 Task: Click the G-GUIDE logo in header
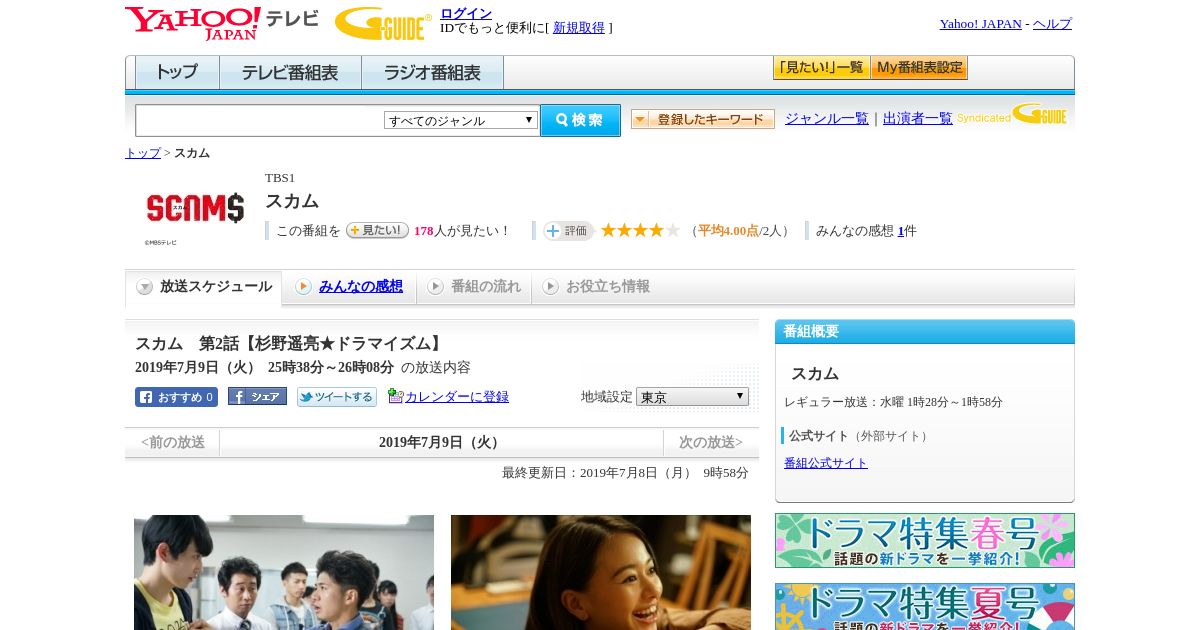point(383,23)
